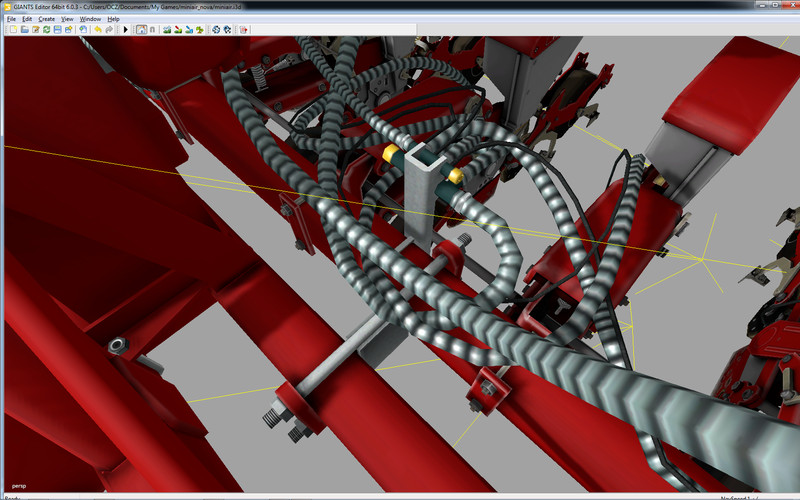Click the Redo arrow icon
The width and height of the screenshot is (800, 500).
(108, 30)
